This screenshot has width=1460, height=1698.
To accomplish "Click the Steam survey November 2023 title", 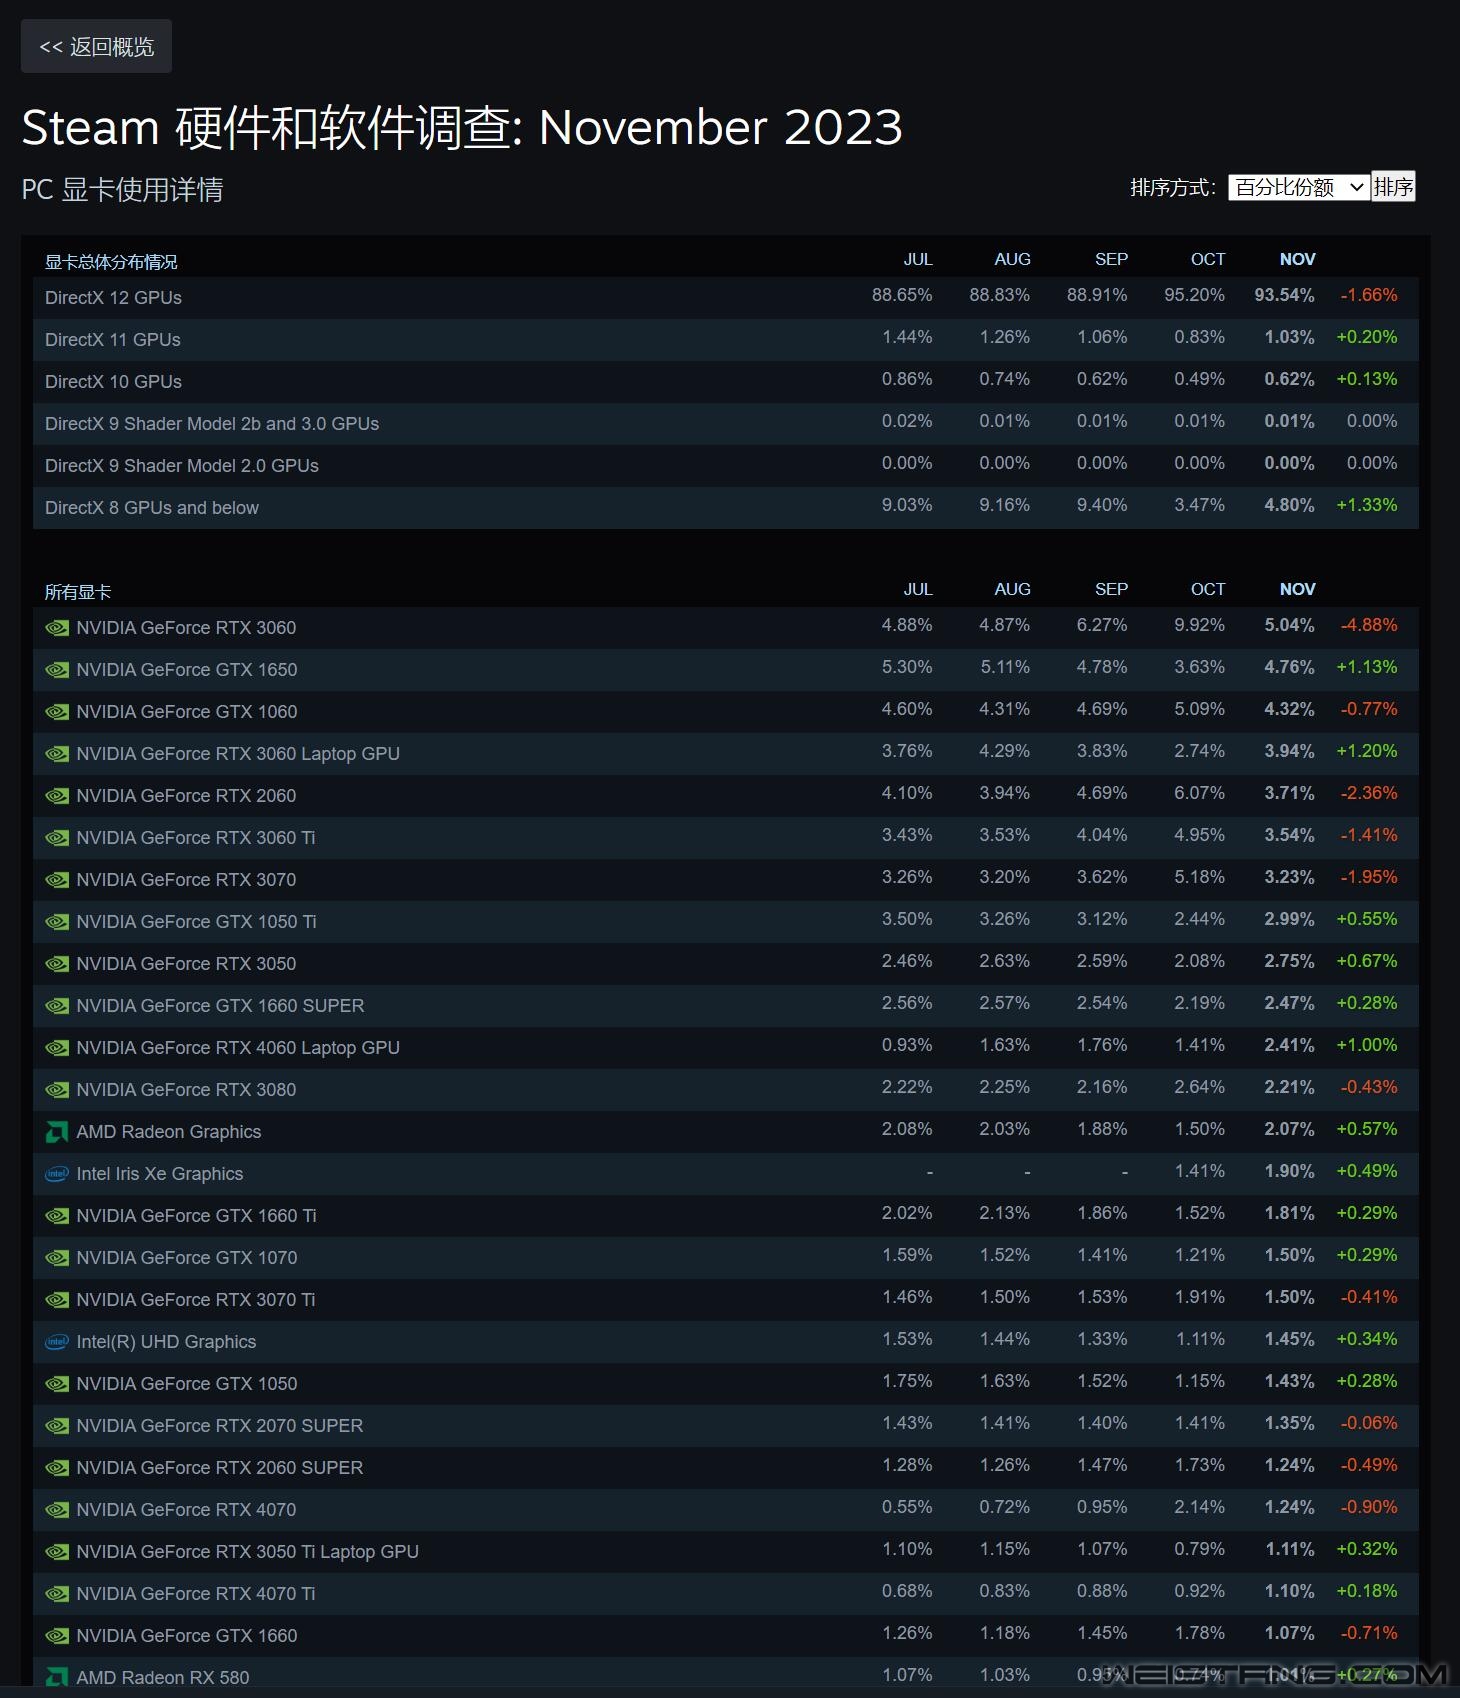I will (x=462, y=127).
